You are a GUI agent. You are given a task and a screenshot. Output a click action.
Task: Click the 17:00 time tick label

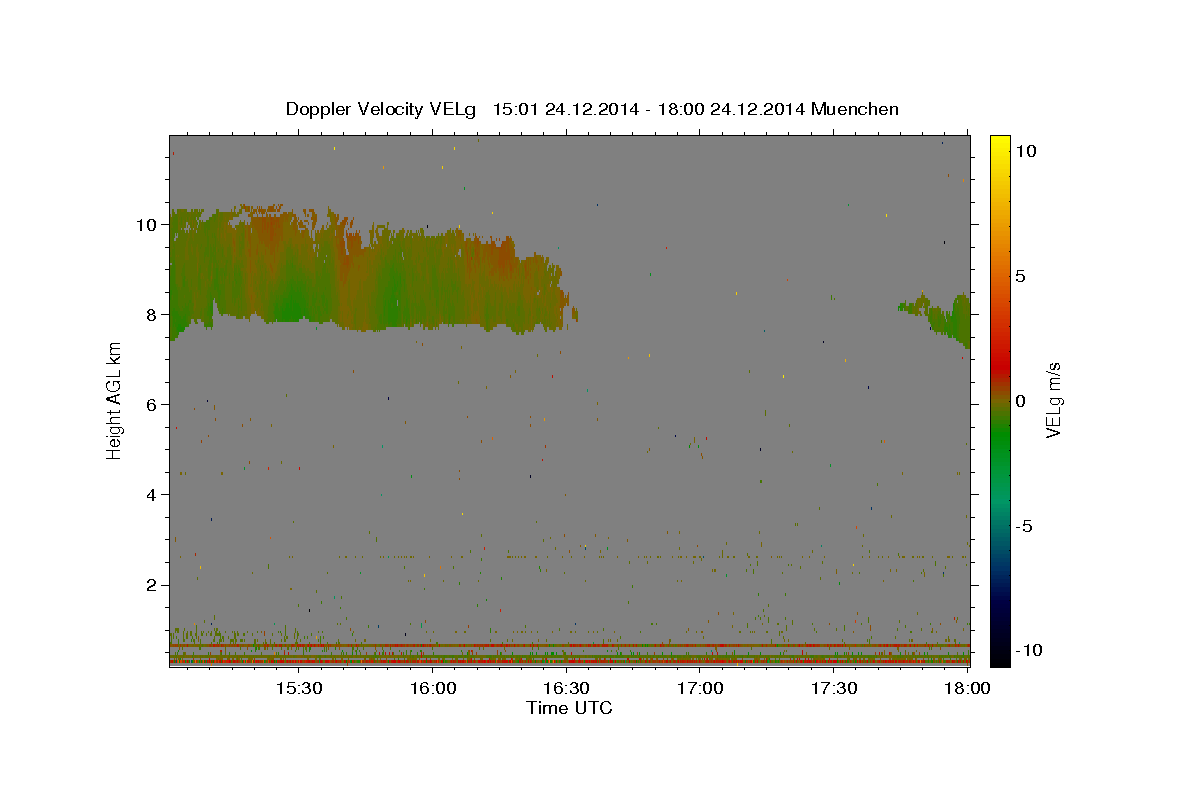pyautogui.click(x=700, y=688)
